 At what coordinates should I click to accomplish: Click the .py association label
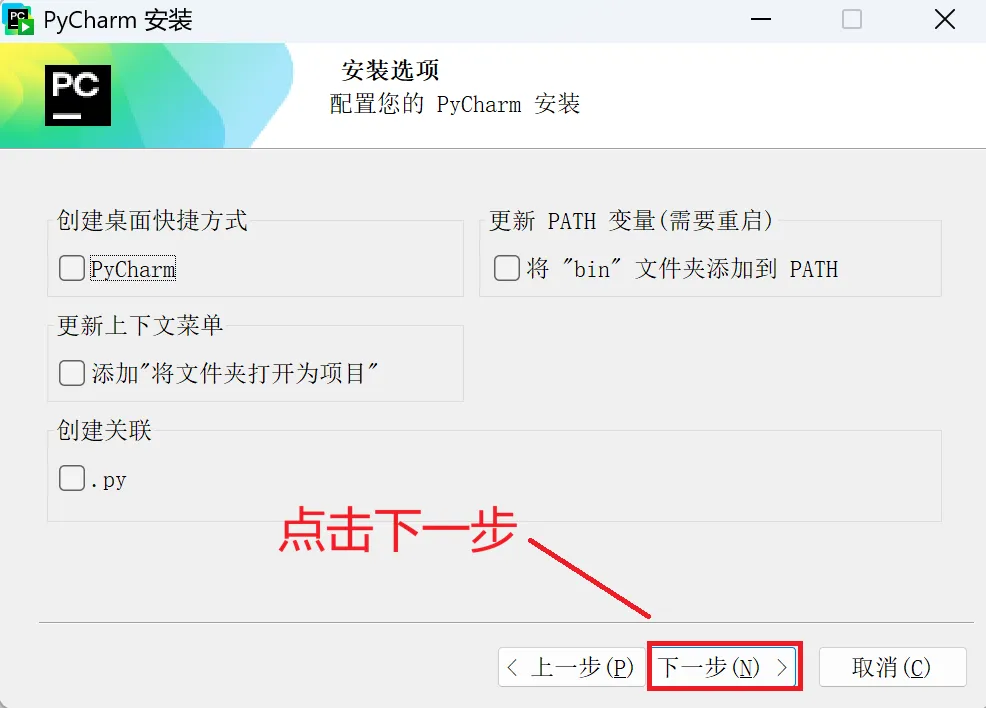108,480
